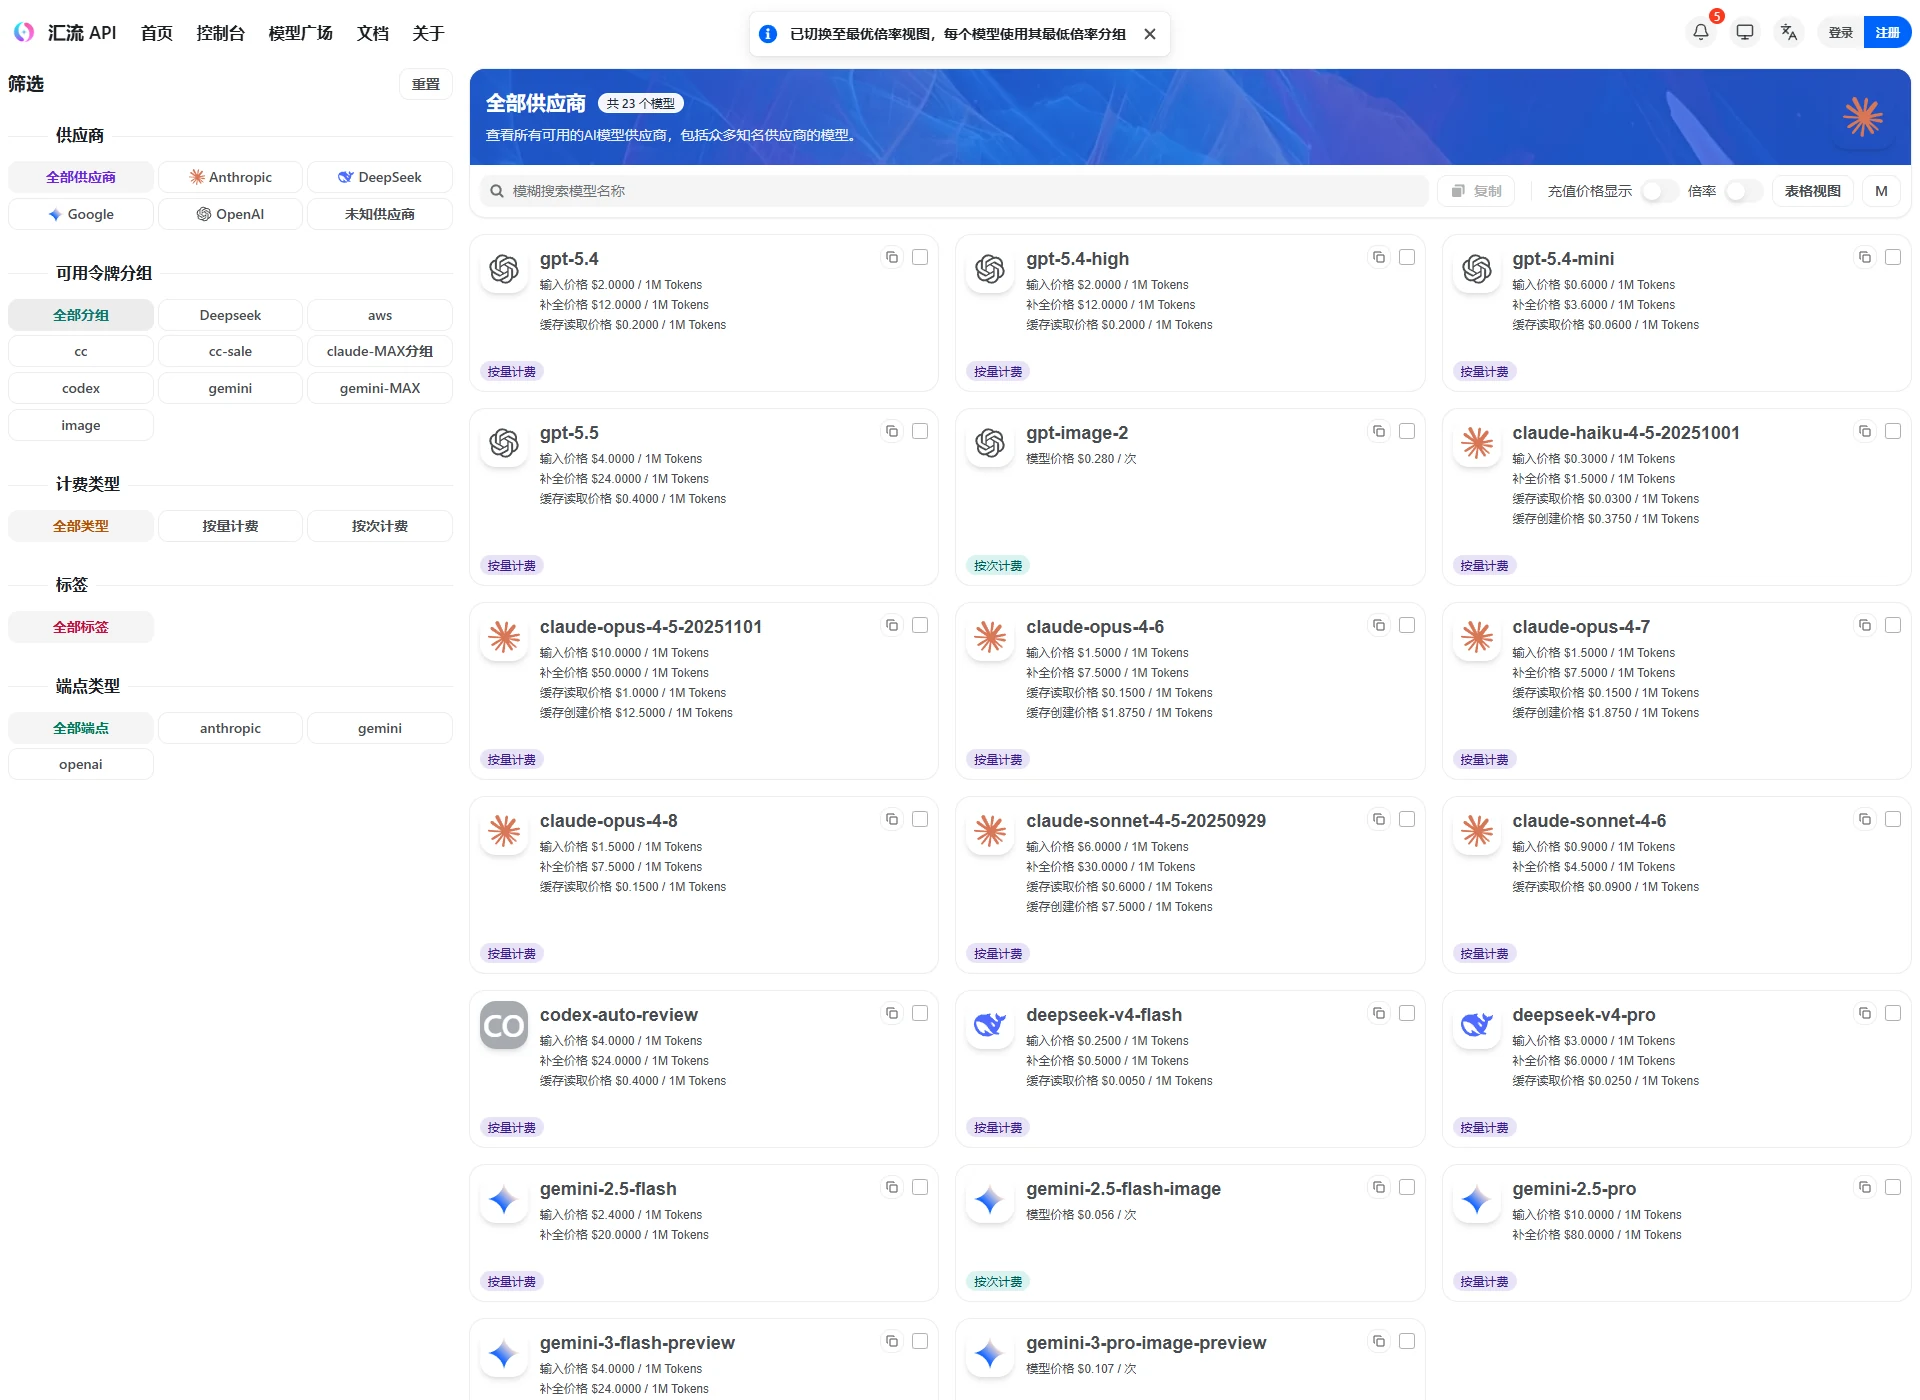1920x1400 pixels.
Task: Select the gpt-5.4-high checkbox
Action: coord(1407,258)
